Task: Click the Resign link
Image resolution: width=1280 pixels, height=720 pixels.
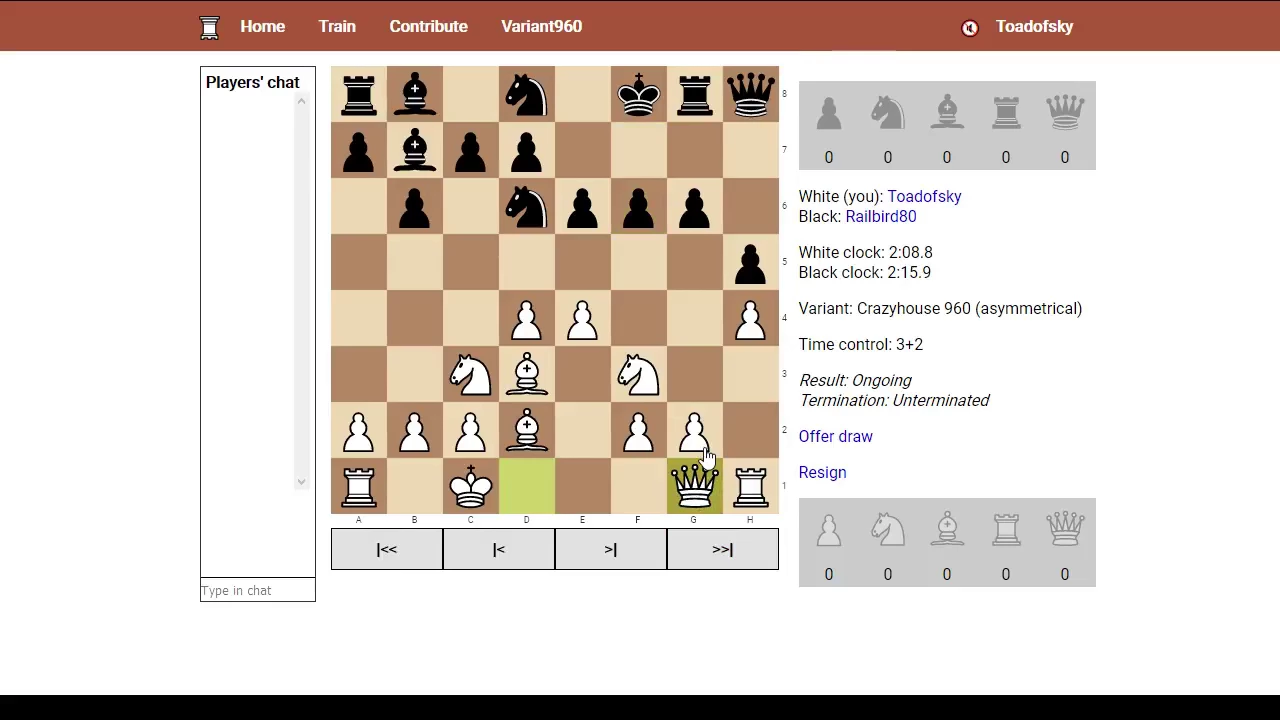Action: point(822,473)
